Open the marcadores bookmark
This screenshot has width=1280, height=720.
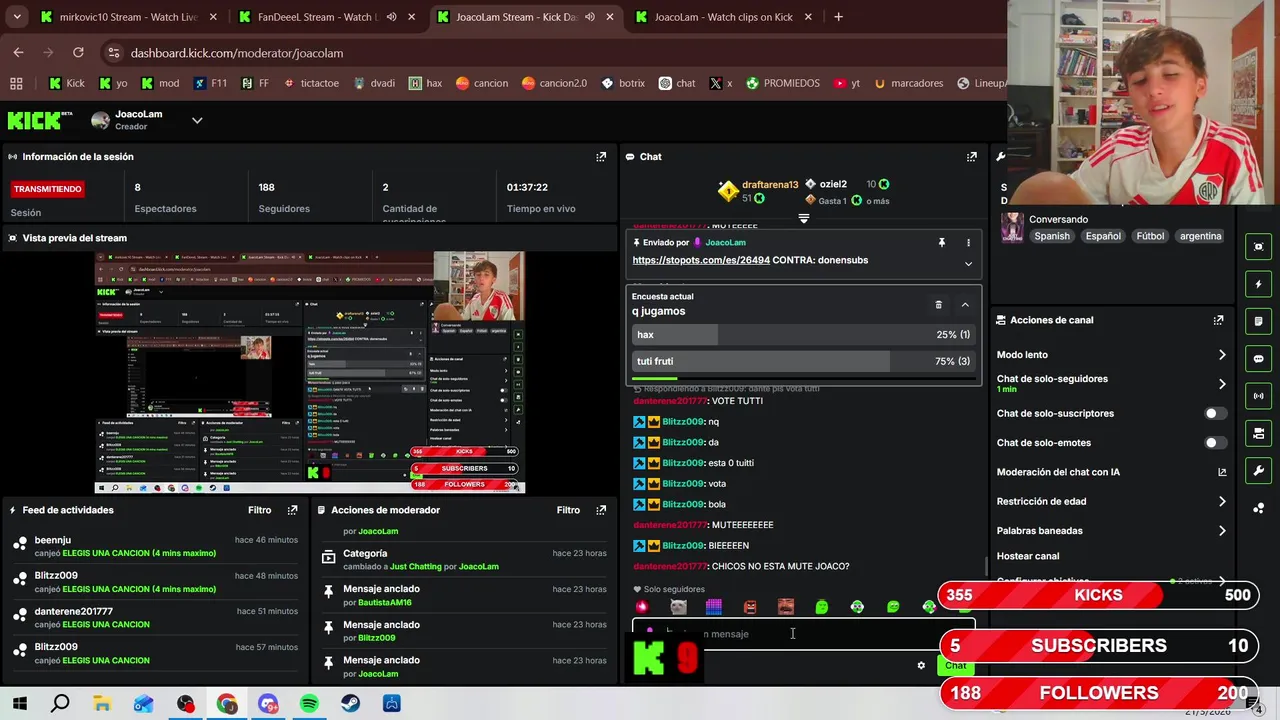pyautogui.click(x=908, y=83)
